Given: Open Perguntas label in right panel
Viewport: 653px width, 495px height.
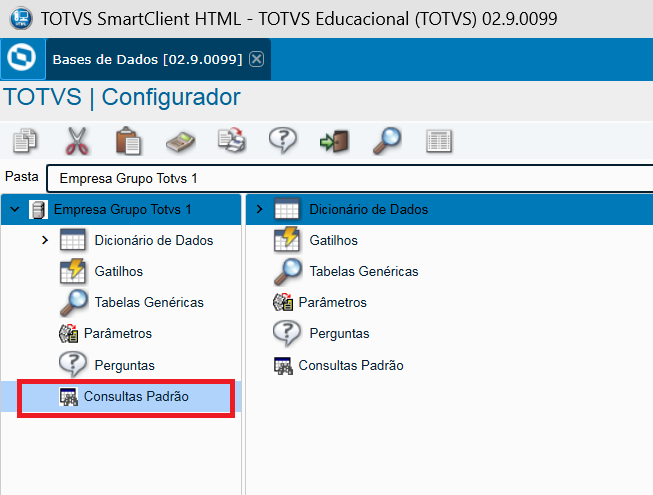Looking at the screenshot, I should 339,333.
